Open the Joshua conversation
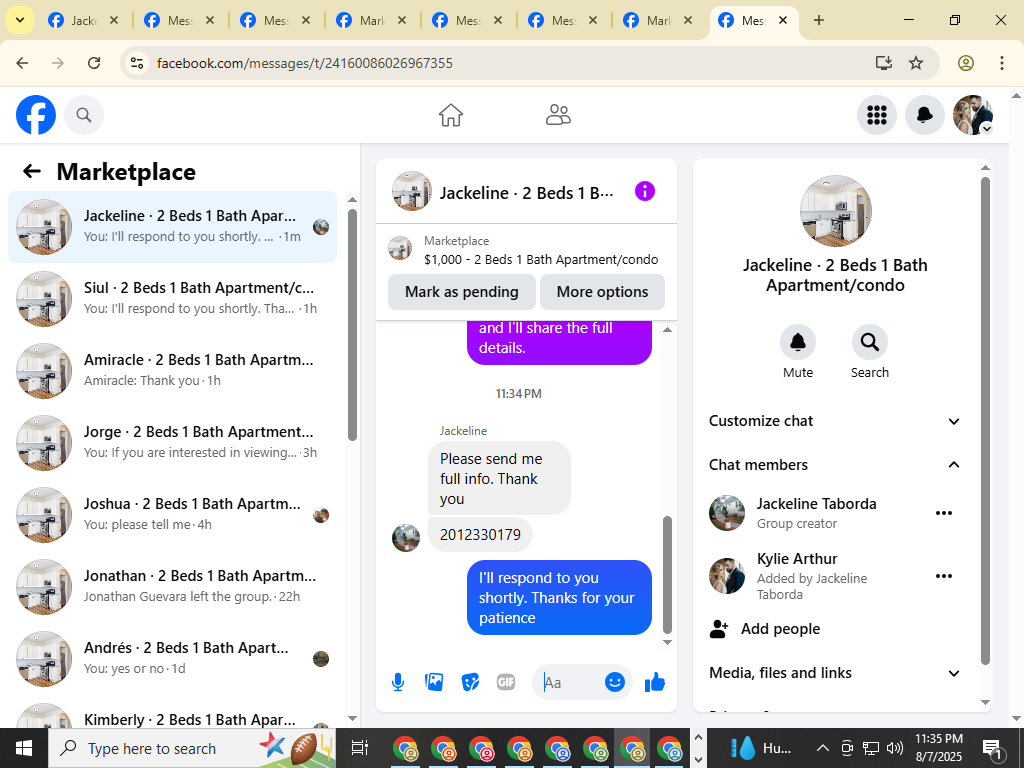The height and width of the screenshot is (768, 1024). (x=172, y=514)
